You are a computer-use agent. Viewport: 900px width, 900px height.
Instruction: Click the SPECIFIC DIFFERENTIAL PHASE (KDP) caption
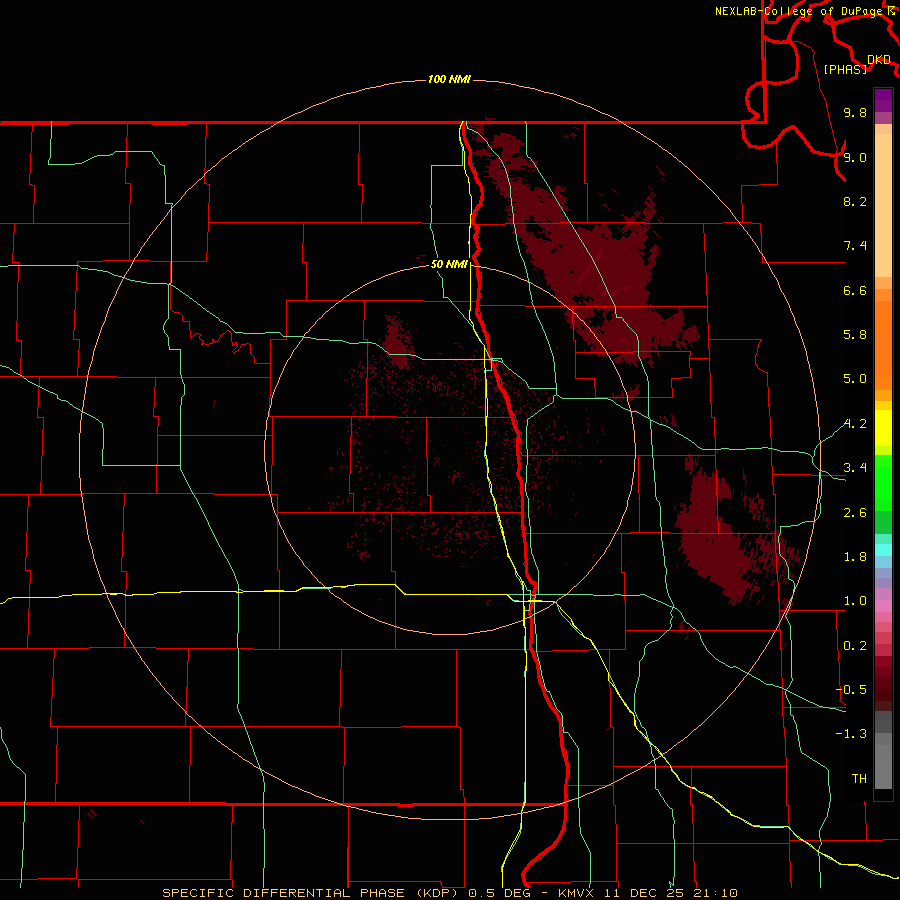(312, 893)
